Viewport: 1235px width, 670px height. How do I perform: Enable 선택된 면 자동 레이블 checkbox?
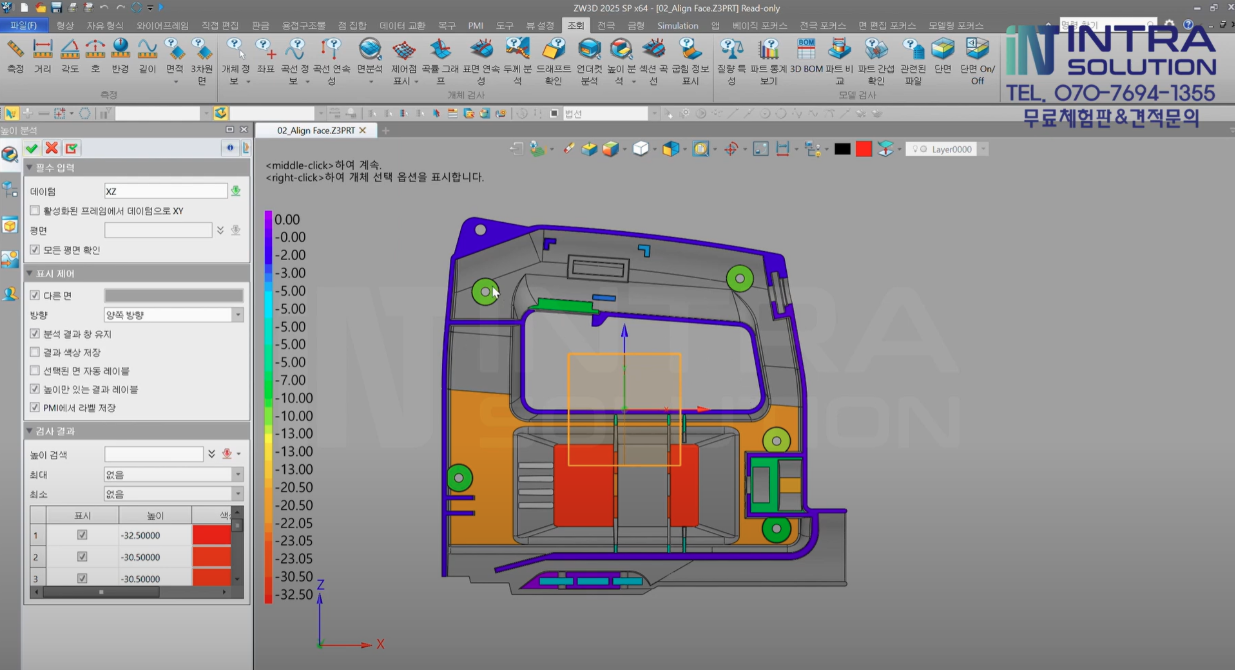tap(35, 371)
